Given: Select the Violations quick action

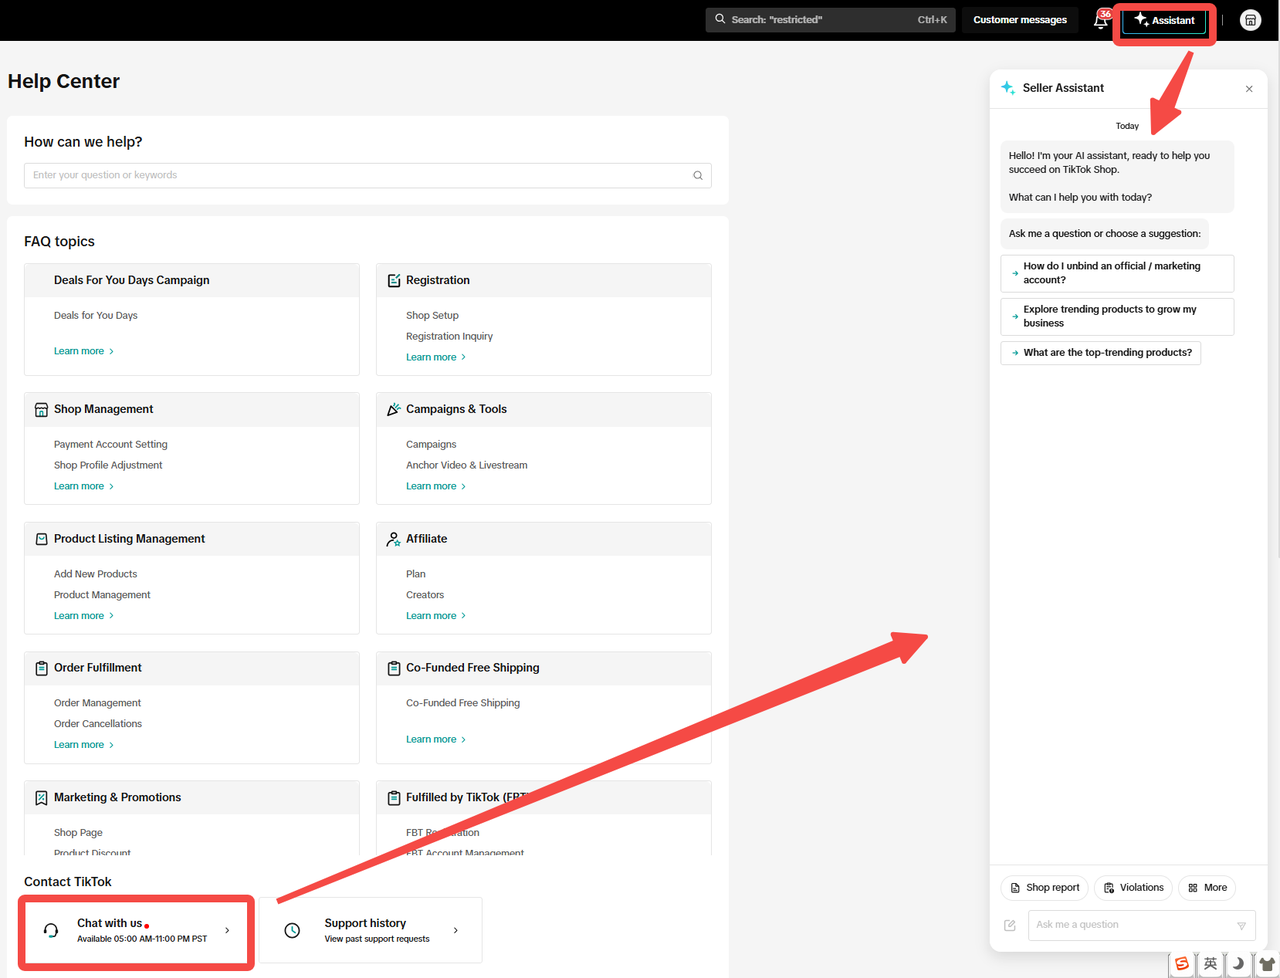Looking at the screenshot, I should coord(1133,888).
